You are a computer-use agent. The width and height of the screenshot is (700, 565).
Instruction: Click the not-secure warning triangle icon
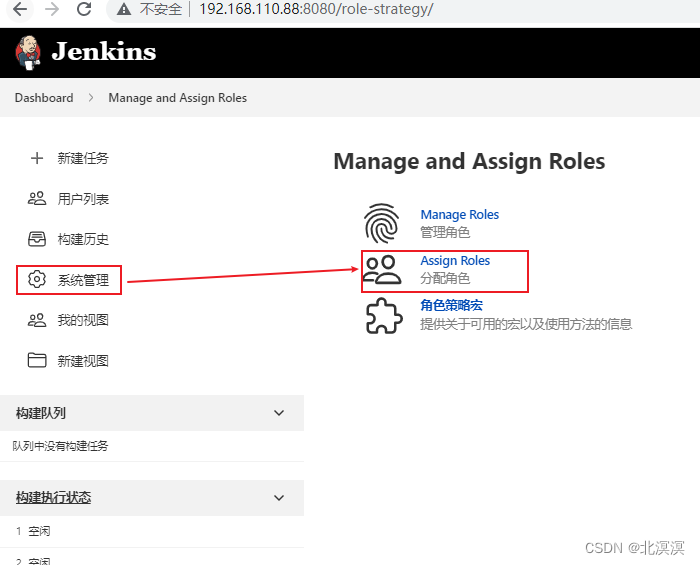pyautogui.click(x=124, y=9)
